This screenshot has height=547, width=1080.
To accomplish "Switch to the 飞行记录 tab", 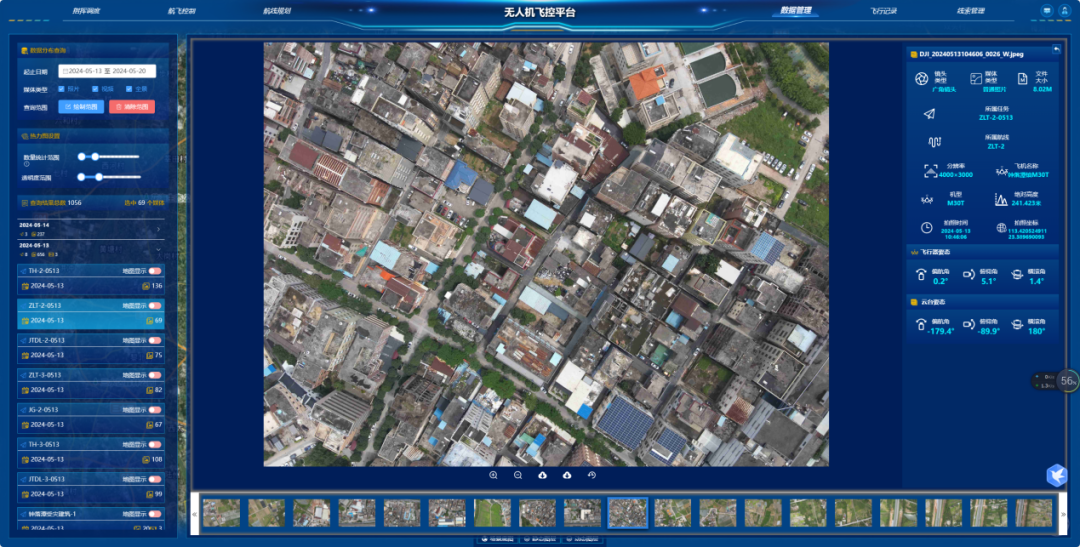I will tap(883, 11).
